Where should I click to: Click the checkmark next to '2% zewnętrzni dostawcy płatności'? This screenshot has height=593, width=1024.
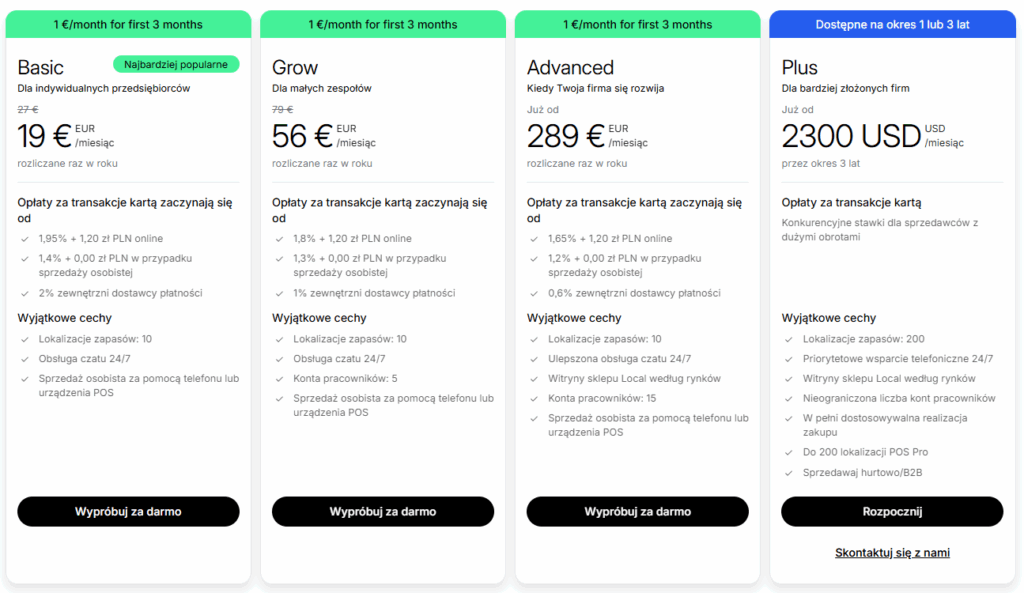point(24,294)
